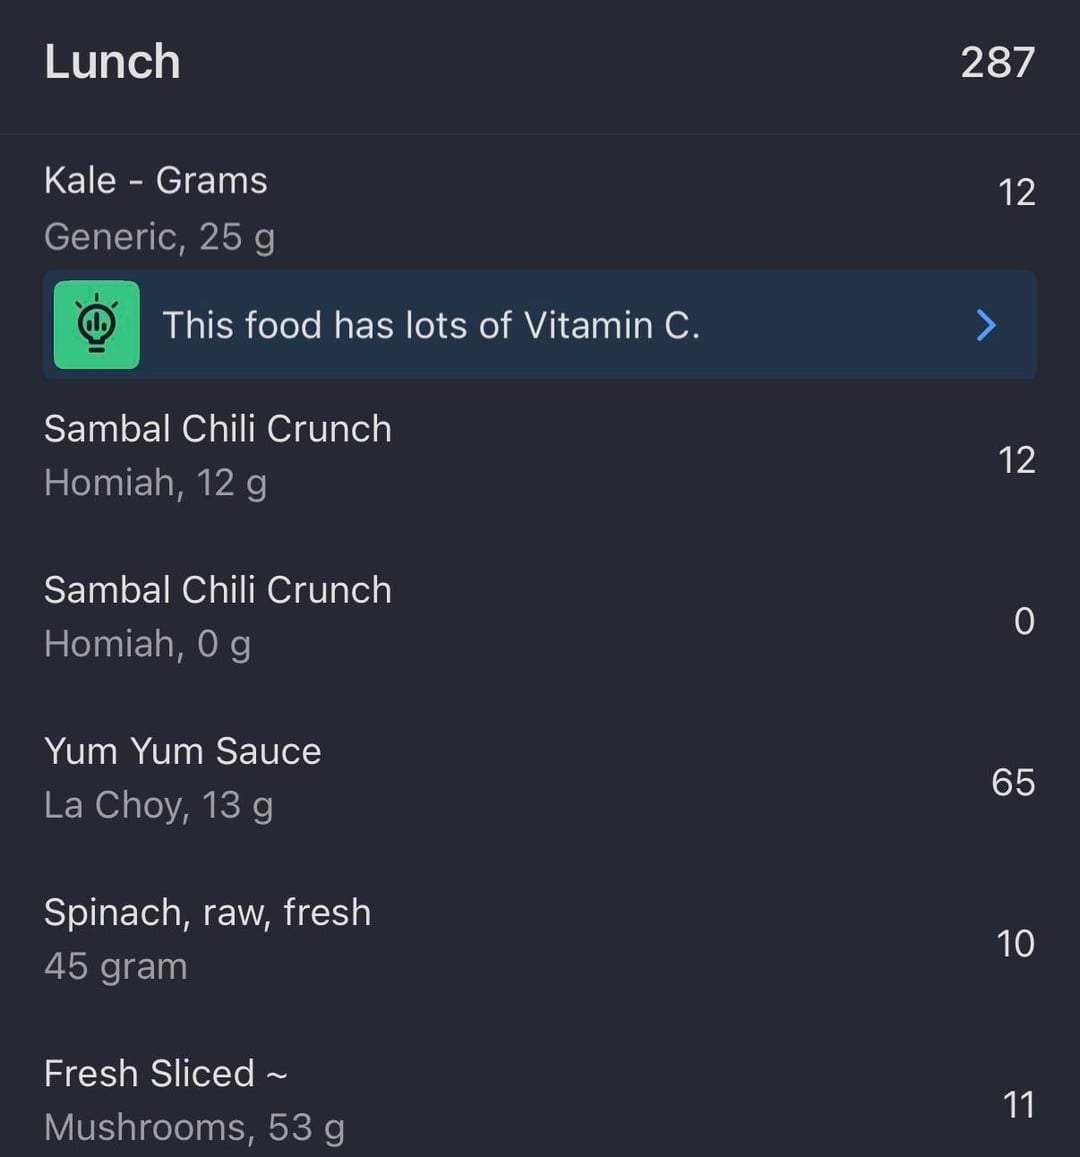Select the Mushrooms 11 calorie value
Image resolution: width=1080 pixels, height=1157 pixels.
(1018, 1105)
